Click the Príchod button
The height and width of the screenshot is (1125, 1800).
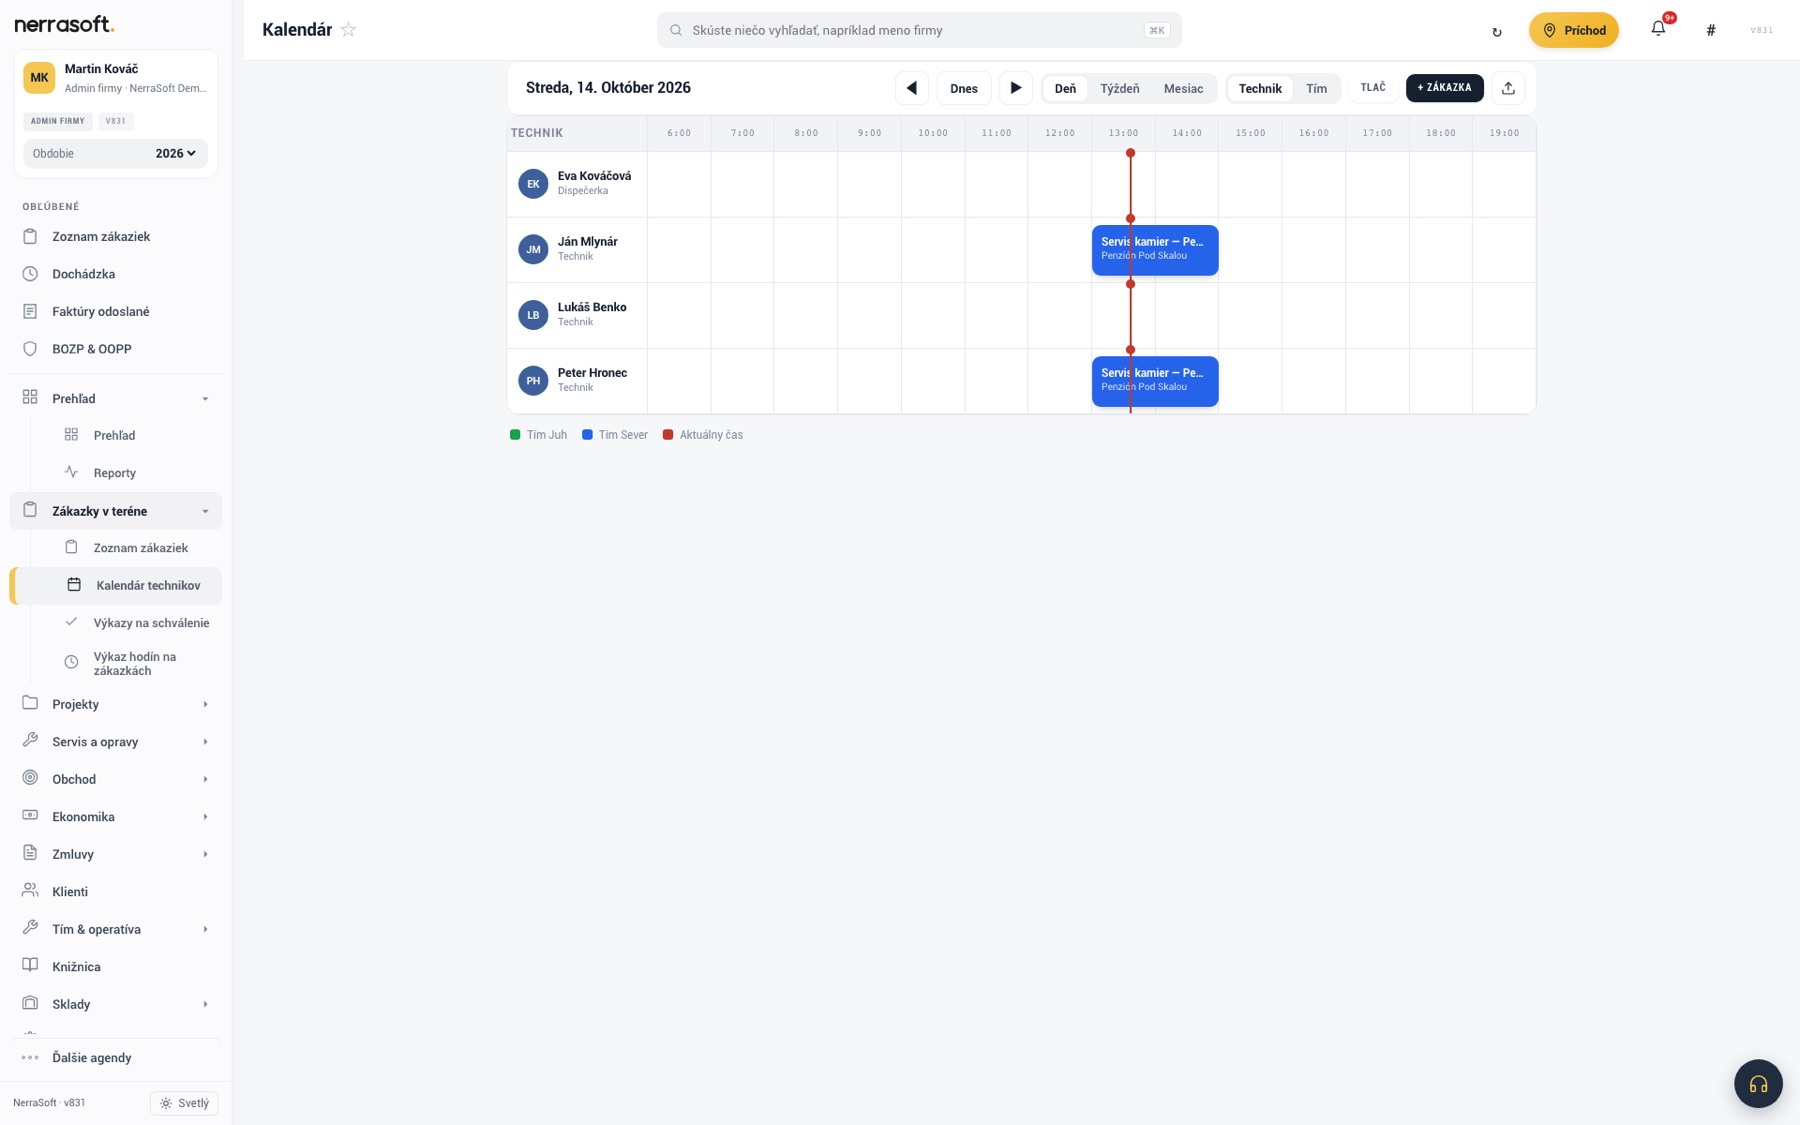pos(1573,30)
